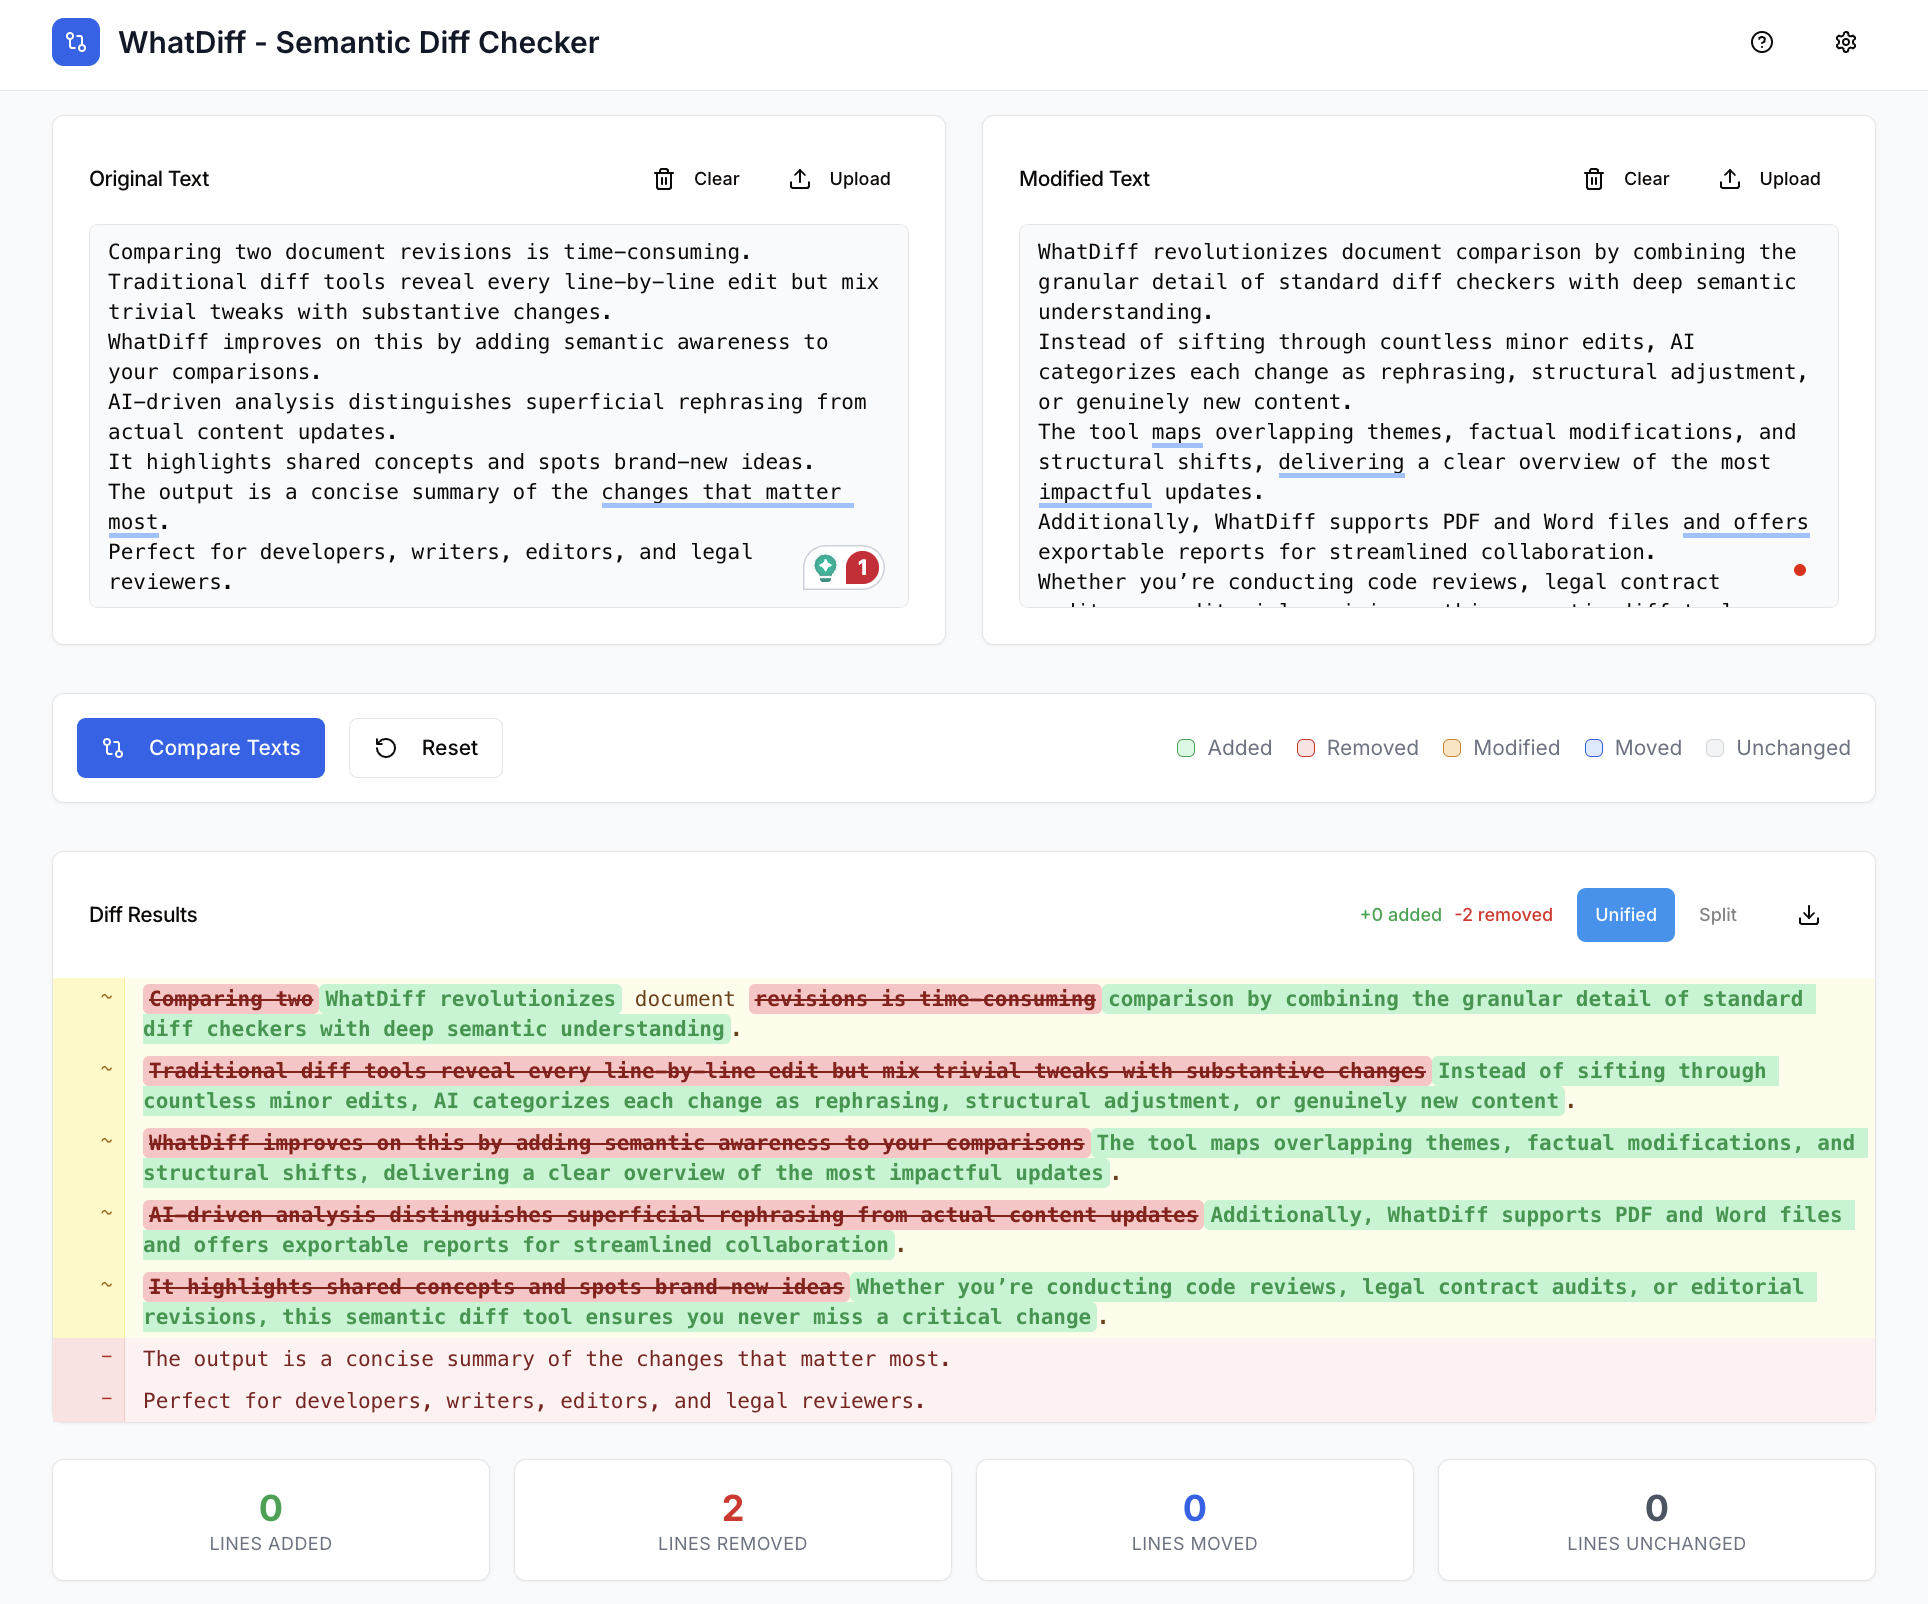Click the Lines Removed stat card
The width and height of the screenshot is (1928, 1604).
733,1520
